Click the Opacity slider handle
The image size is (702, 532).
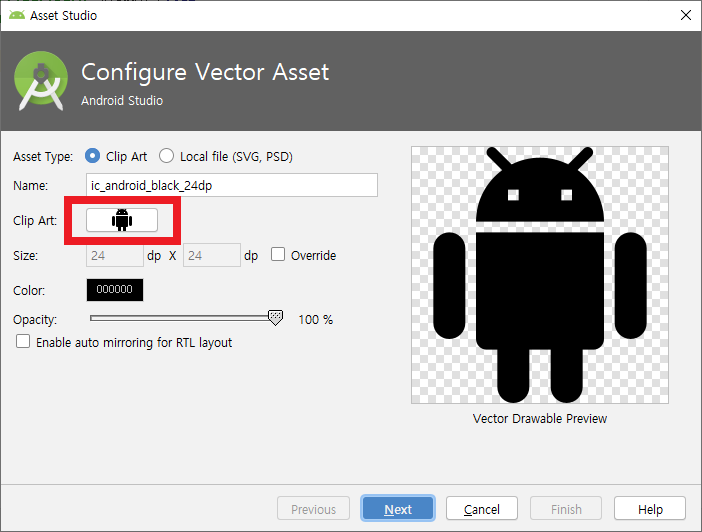coord(275,317)
